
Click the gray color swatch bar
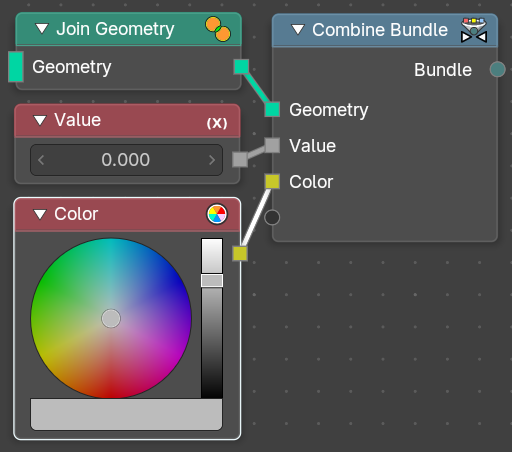(126, 414)
